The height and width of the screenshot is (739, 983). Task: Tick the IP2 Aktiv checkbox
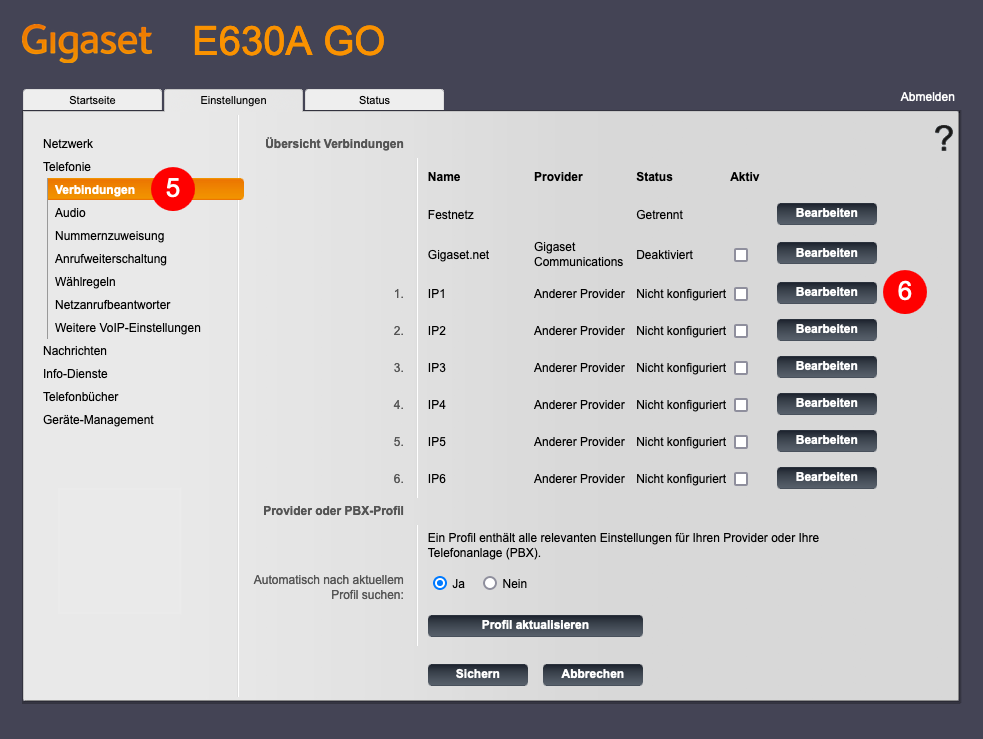(x=741, y=331)
